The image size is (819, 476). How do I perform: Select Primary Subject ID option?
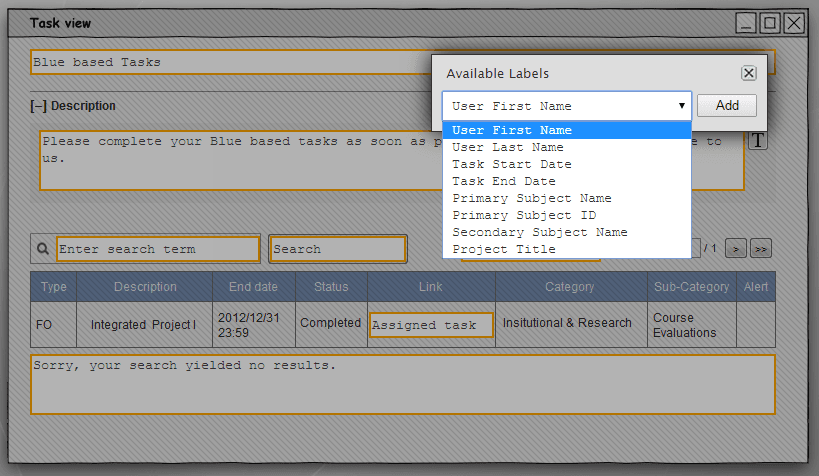point(567,215)
